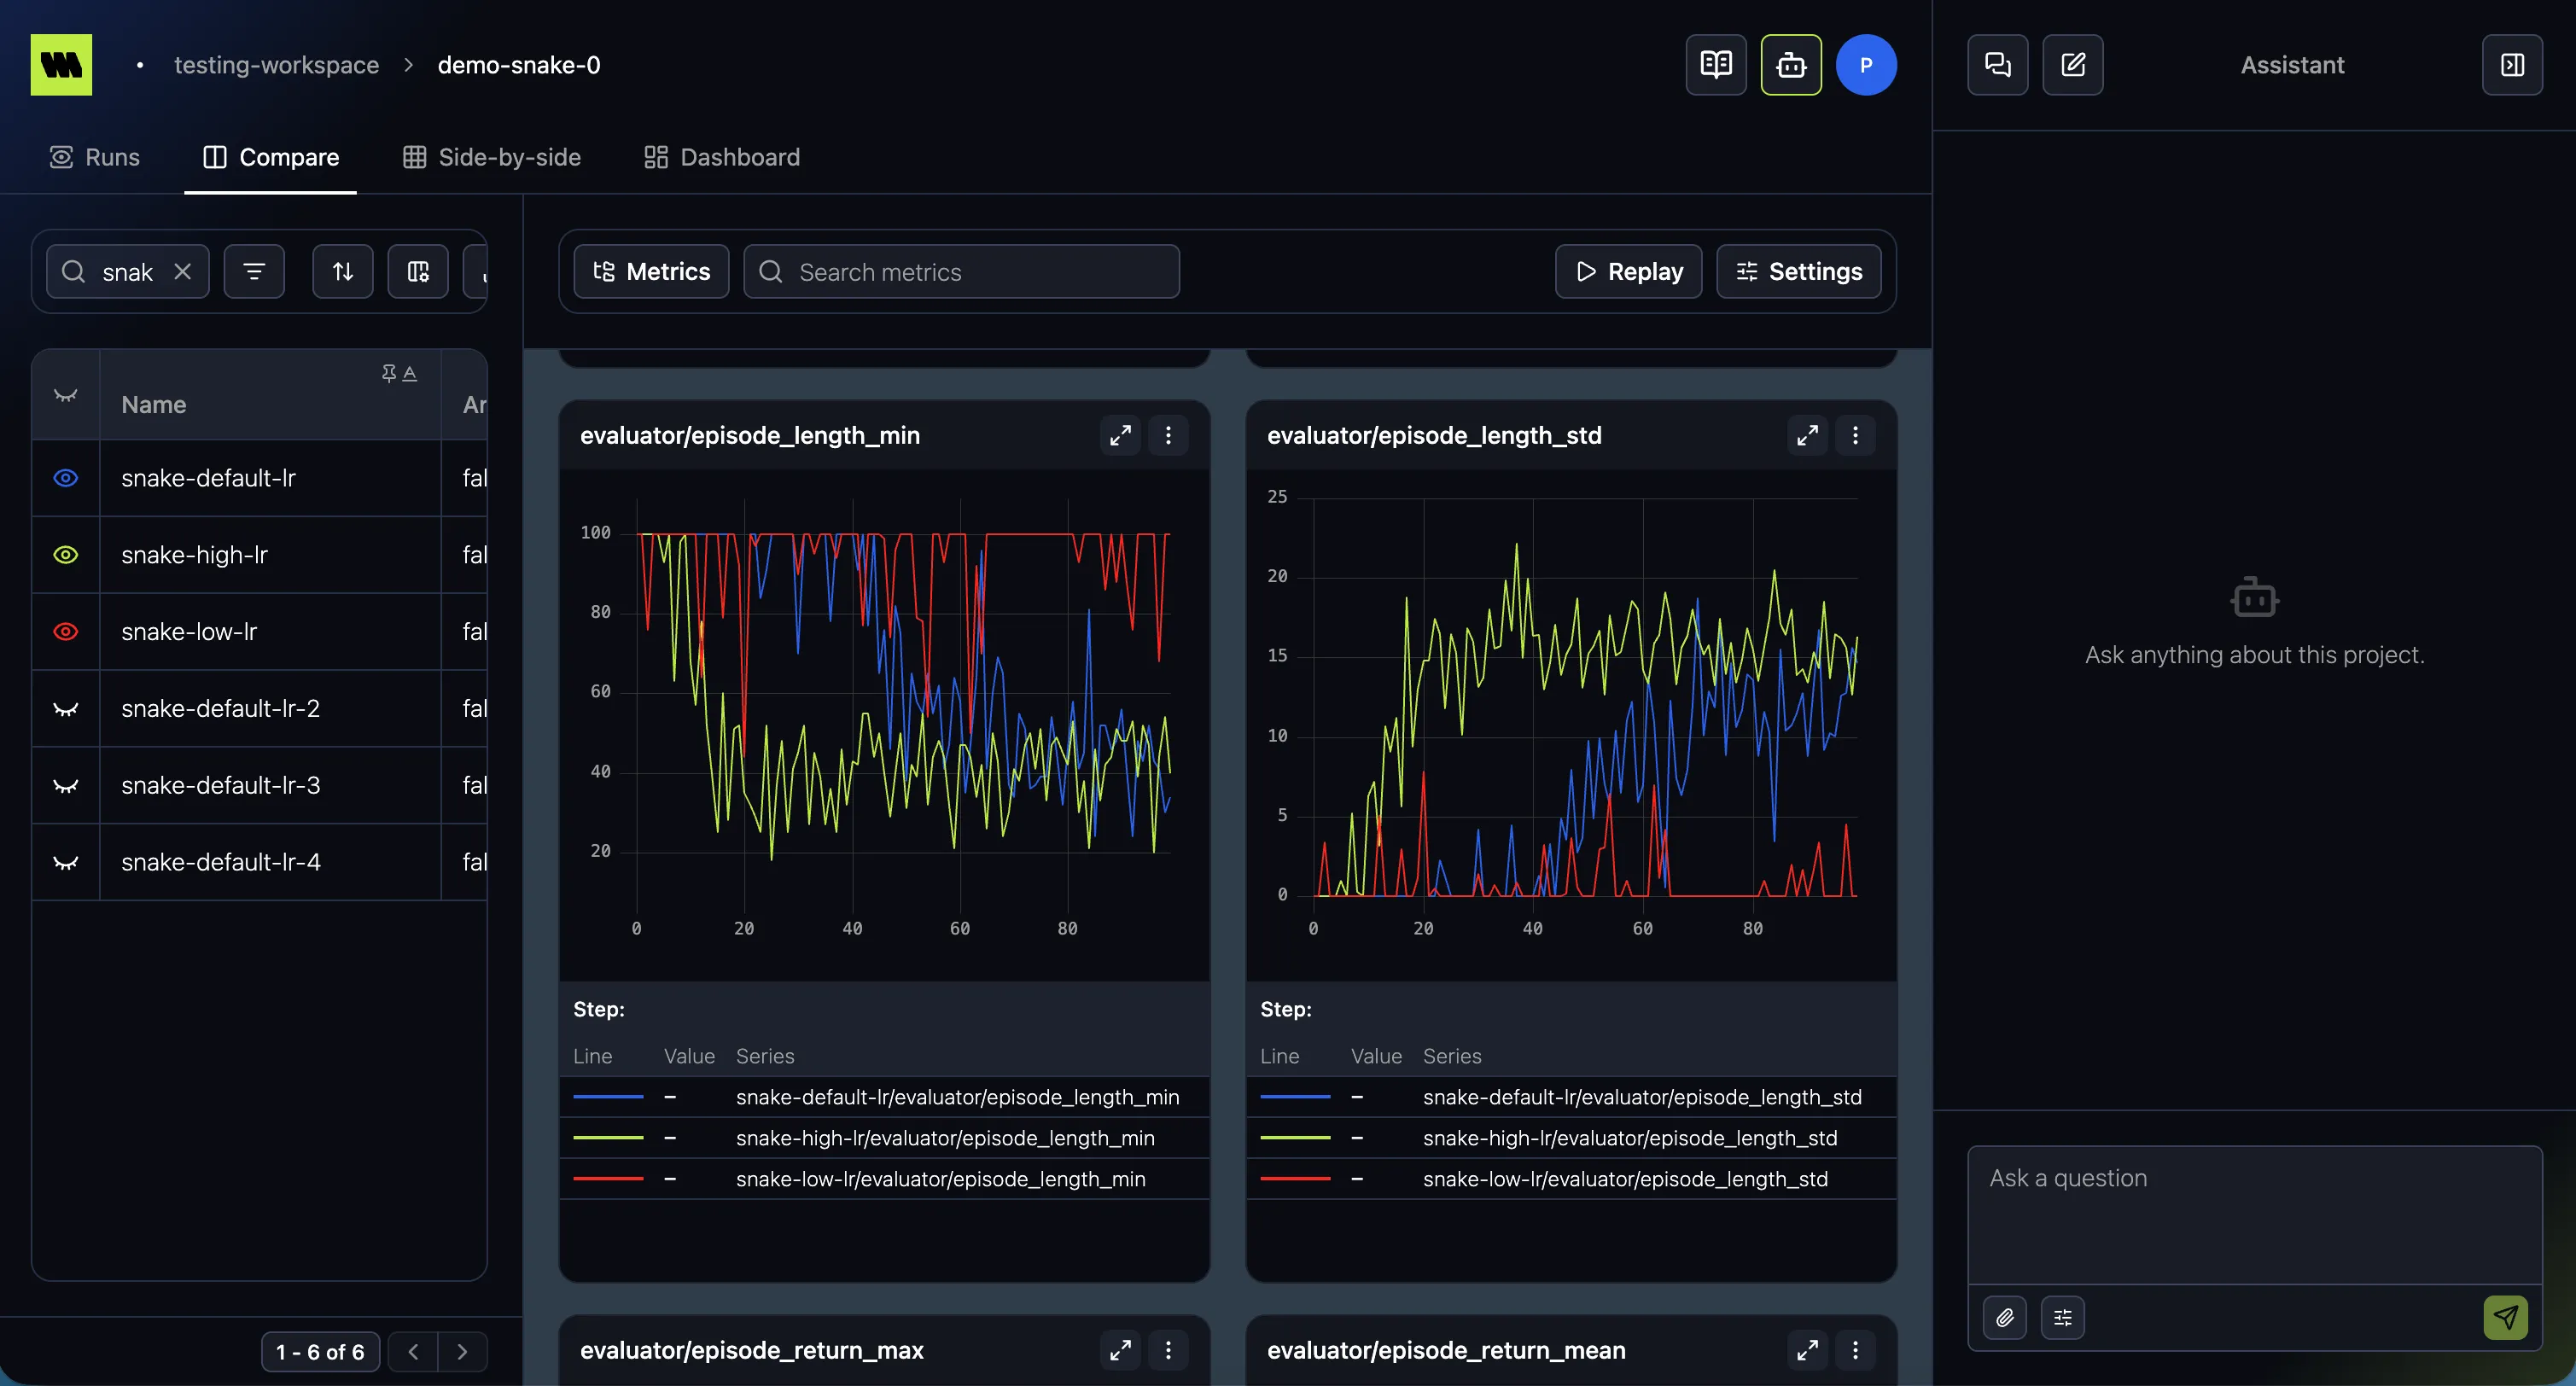Click red line swatch for snake-low-lr episode_length_std

tap(1295, 1179)
